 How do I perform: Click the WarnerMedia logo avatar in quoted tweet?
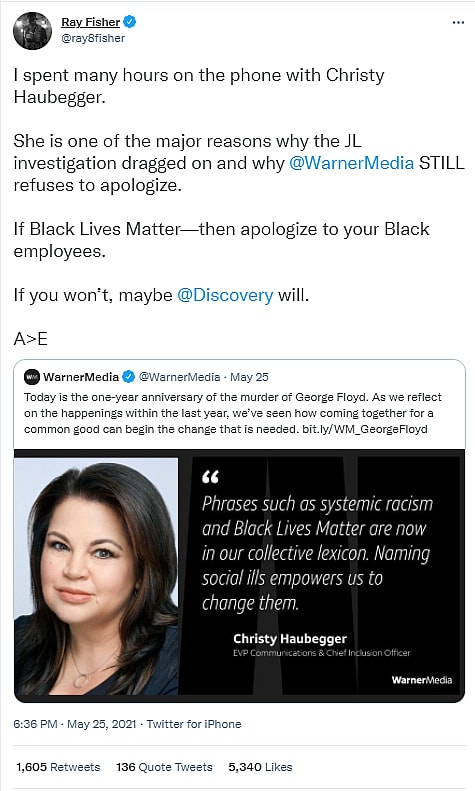click(32, 377)
